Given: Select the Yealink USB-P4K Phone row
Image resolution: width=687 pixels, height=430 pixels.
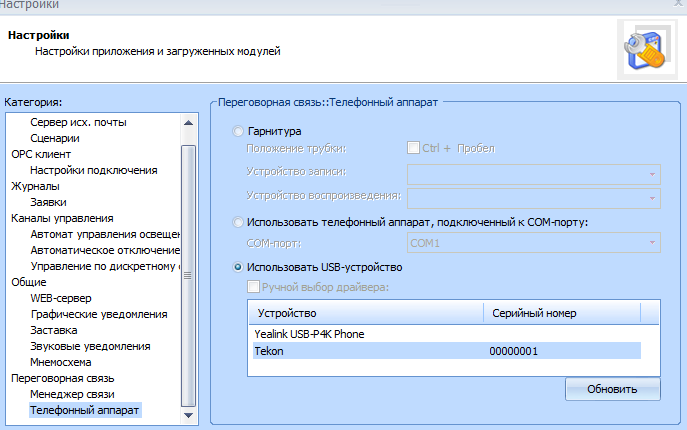Looking at the screenshot, I should [310, 333].
